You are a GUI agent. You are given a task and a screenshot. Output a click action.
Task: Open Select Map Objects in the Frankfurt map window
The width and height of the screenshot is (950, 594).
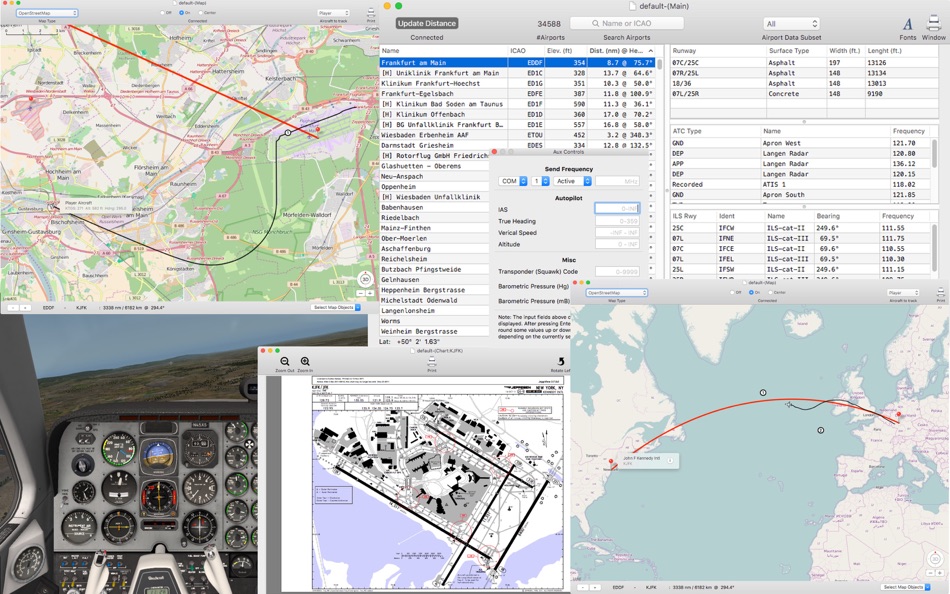336,308
